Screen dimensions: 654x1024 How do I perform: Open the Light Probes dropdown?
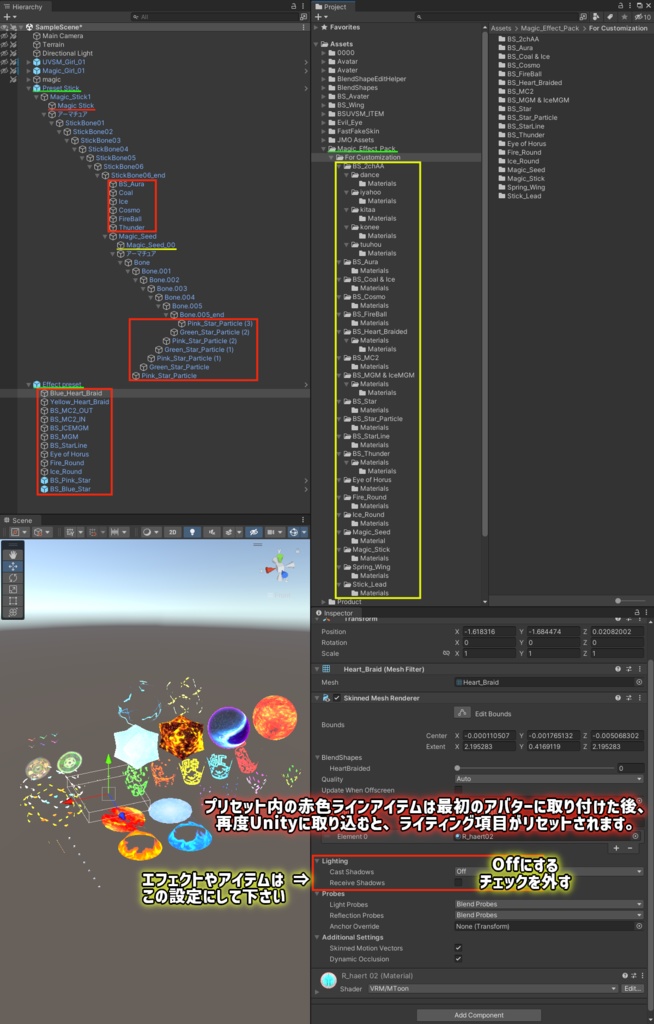(549, 904)
